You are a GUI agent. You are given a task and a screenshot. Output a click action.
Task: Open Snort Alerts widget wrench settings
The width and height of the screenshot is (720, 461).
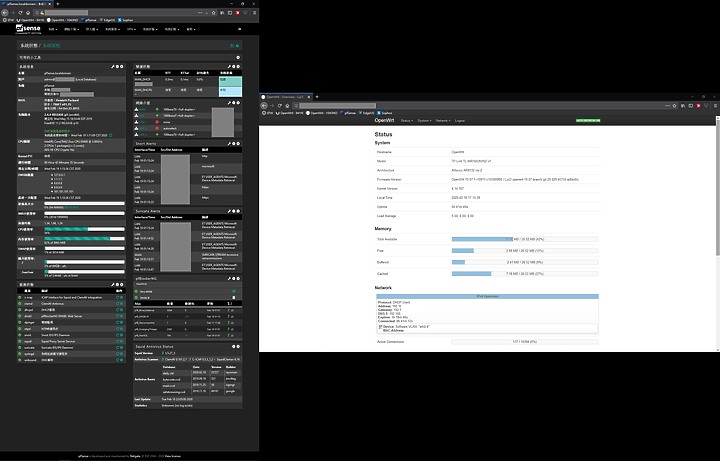click(229, 144)
